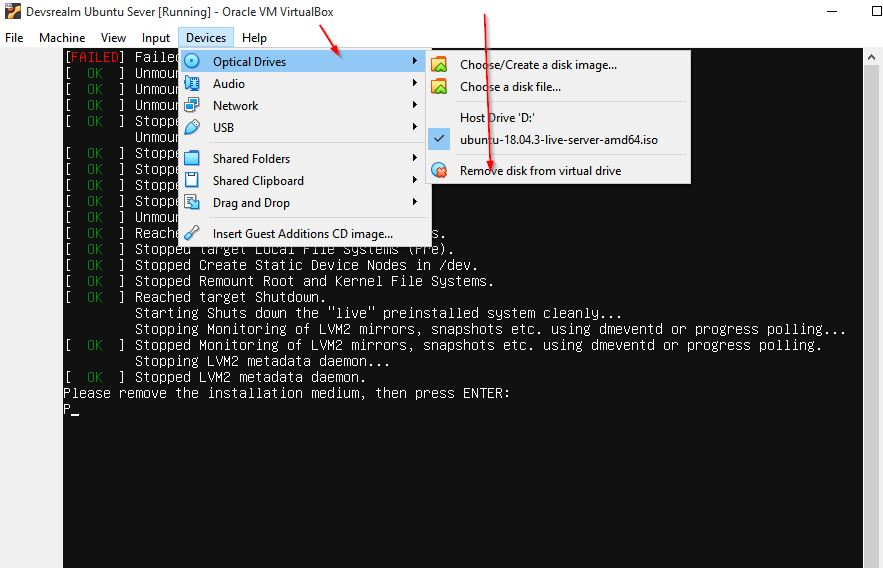Open the Help menu
The image size is (883, 568).
(254, 38)
